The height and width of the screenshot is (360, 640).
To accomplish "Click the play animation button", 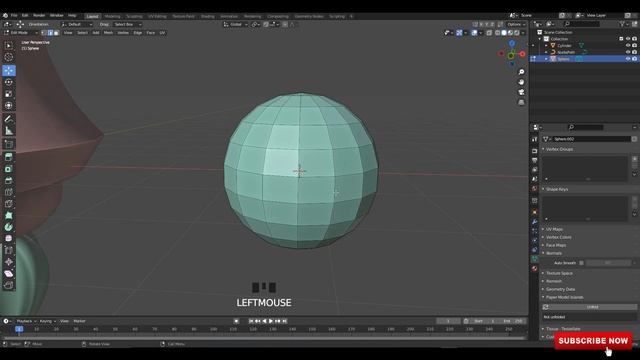I will point(271,321).
